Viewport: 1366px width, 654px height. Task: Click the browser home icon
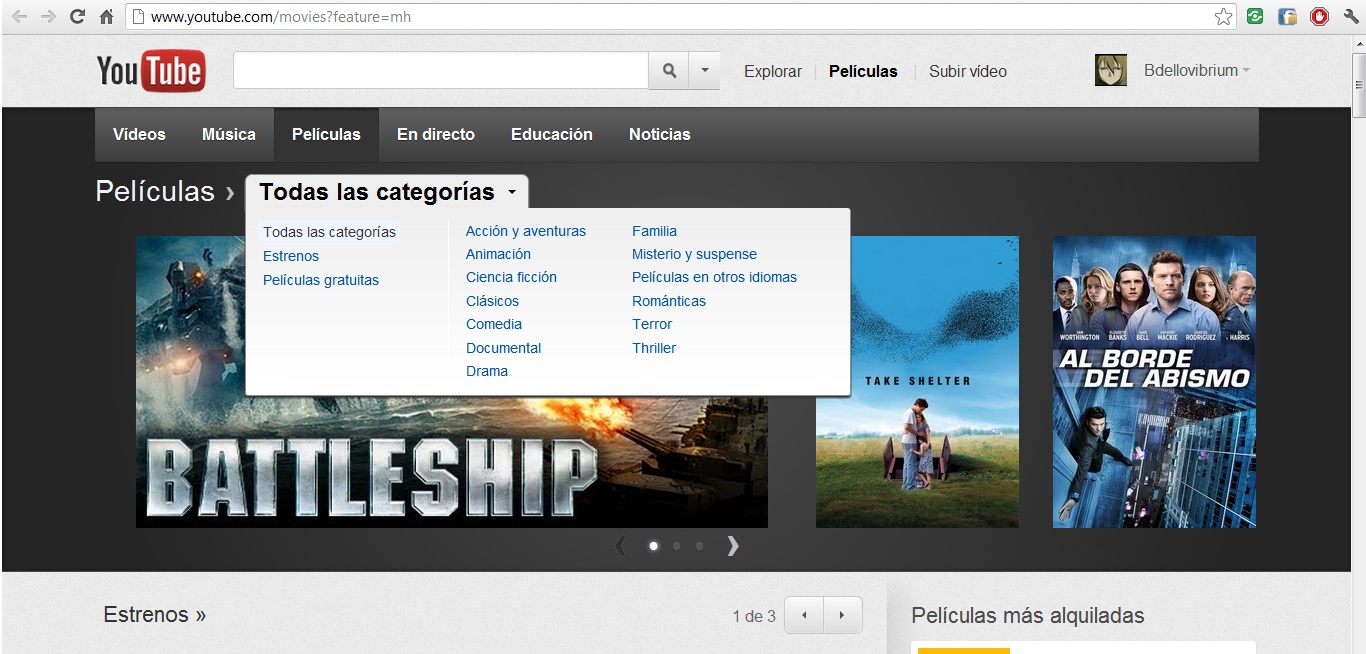tap(106, 16)
